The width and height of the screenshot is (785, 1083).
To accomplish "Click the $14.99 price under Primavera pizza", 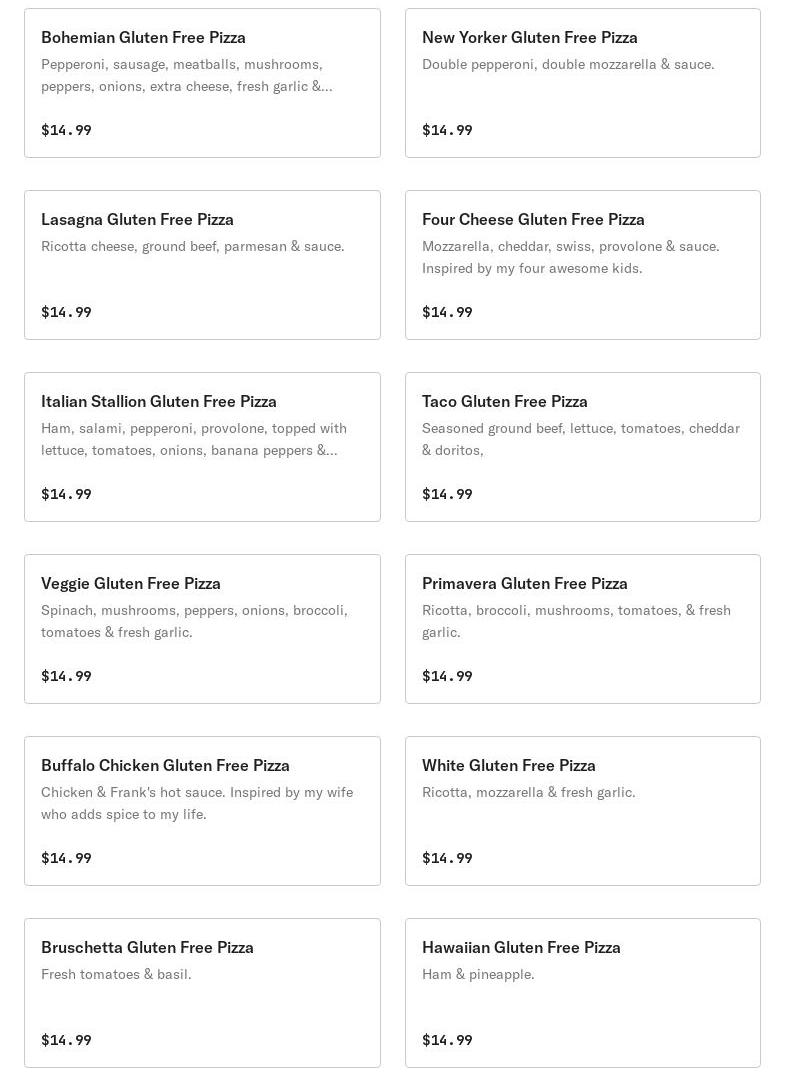I will pos(447,676).
